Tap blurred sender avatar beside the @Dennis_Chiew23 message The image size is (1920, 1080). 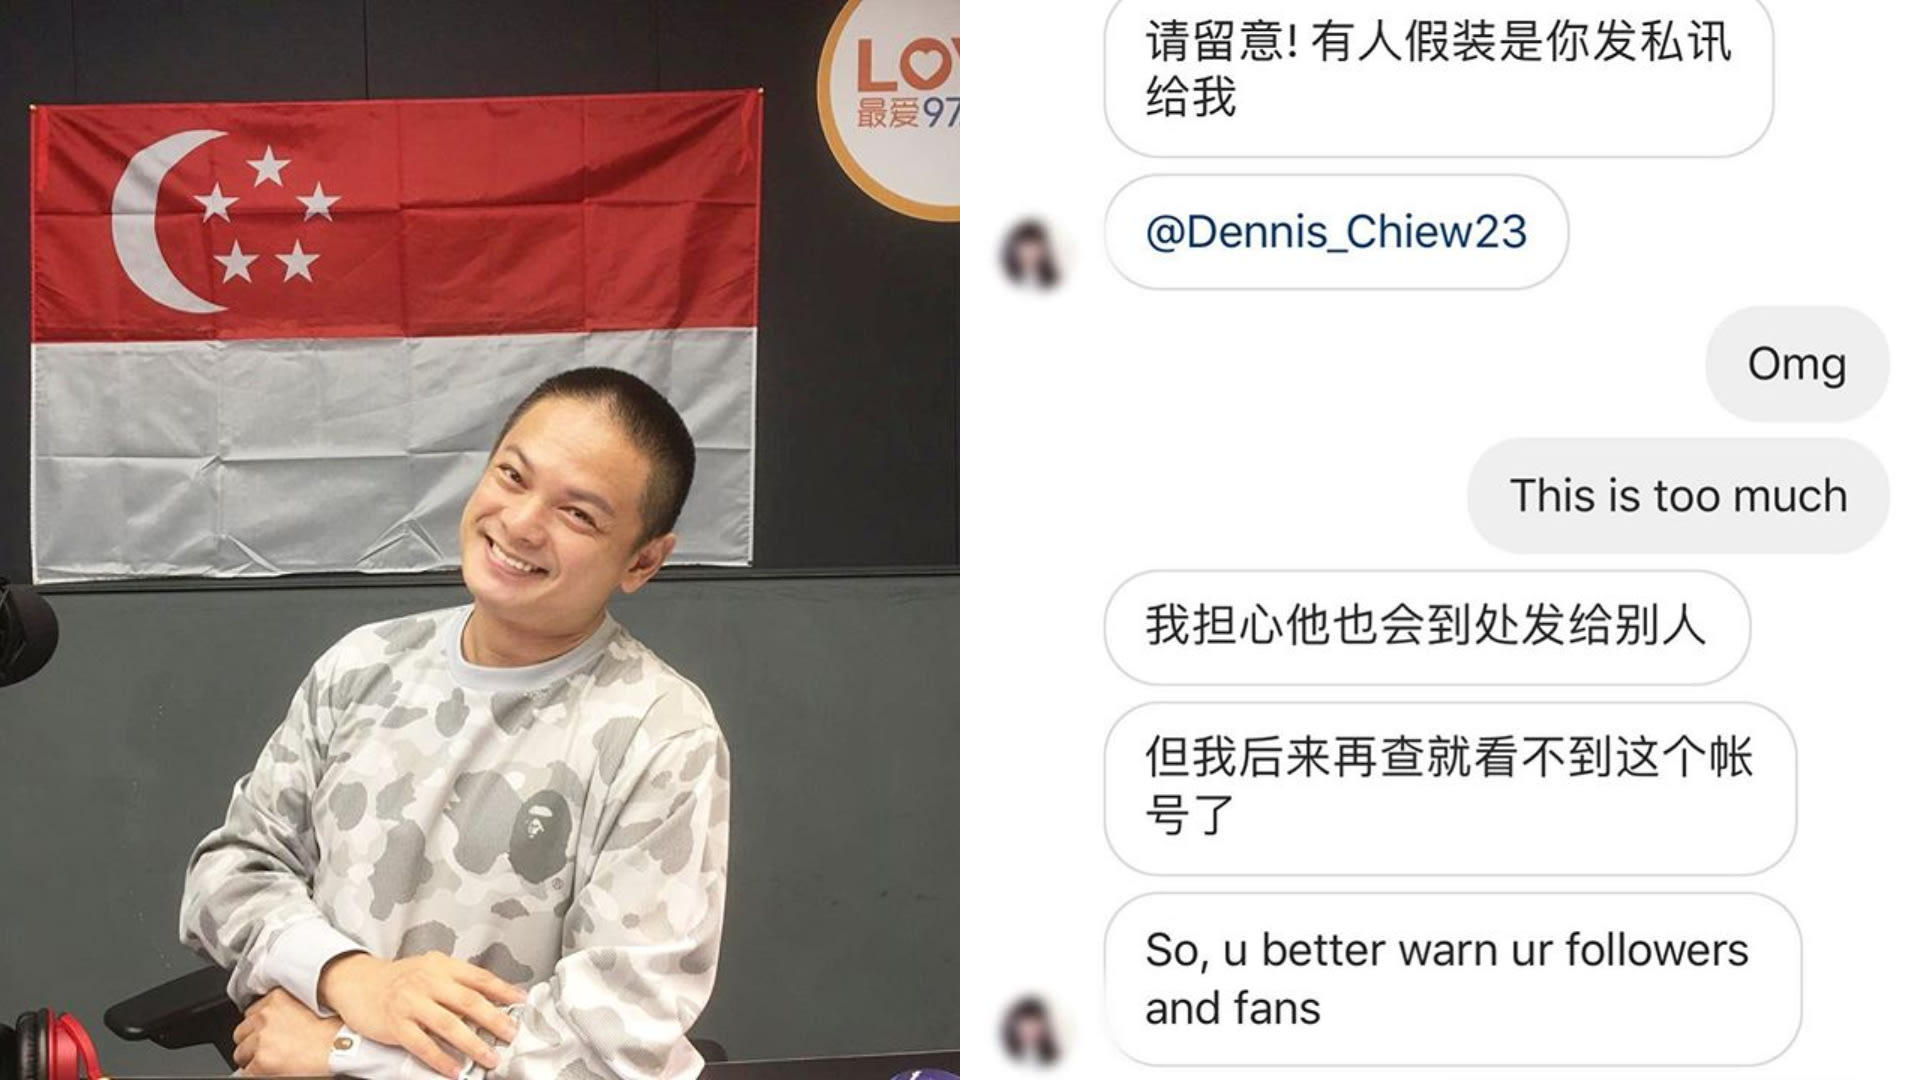coord(1031,256)
